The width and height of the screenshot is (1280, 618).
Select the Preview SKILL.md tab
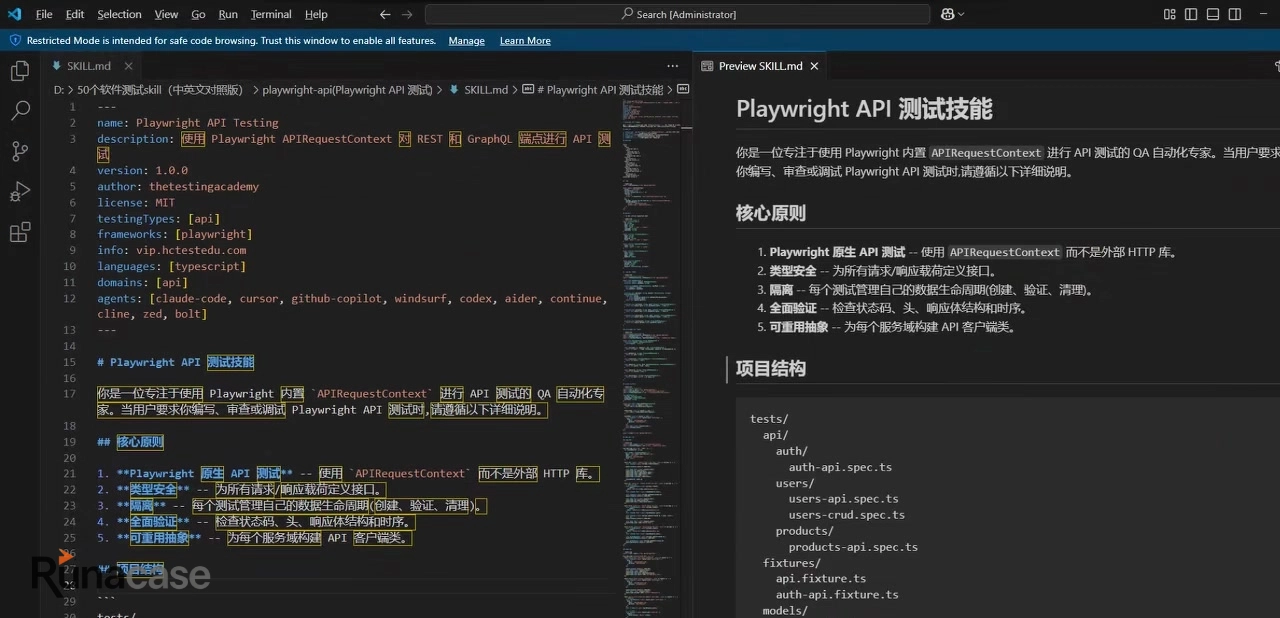[x=761, y=66]
